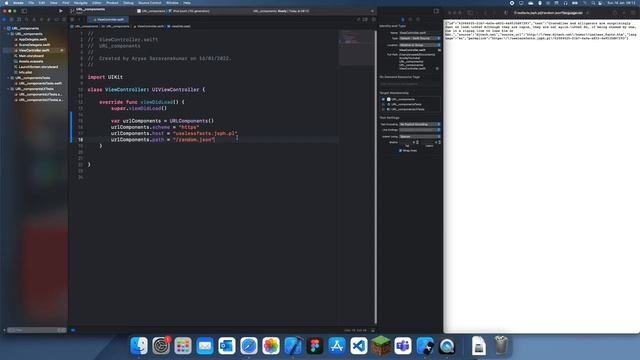Click the editor minimap
Screen dimensions: 640x360
tap(356, 47)
